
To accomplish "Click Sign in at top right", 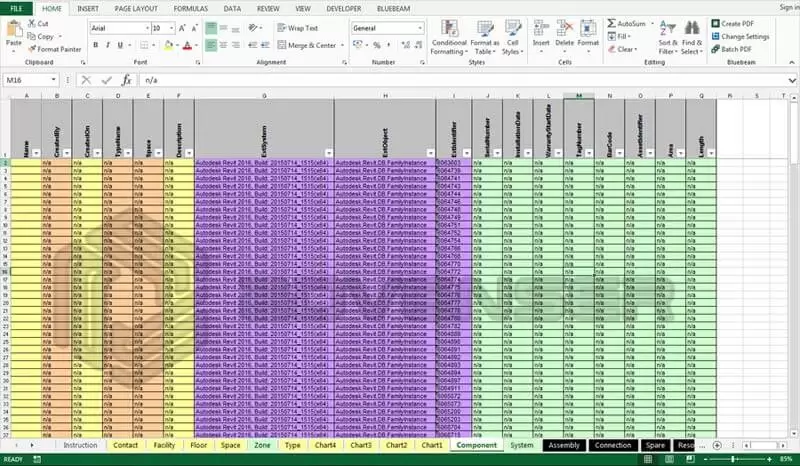I will (x=789, y=7).
